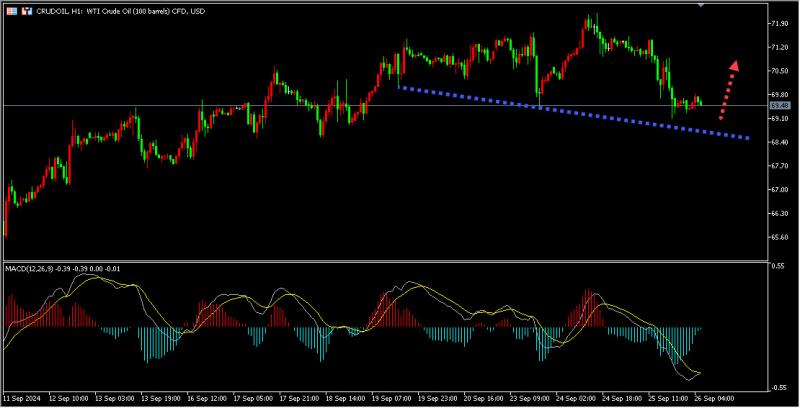Click the 67.70 price scale label
This screenshot has height=408, width=800.
781,166
